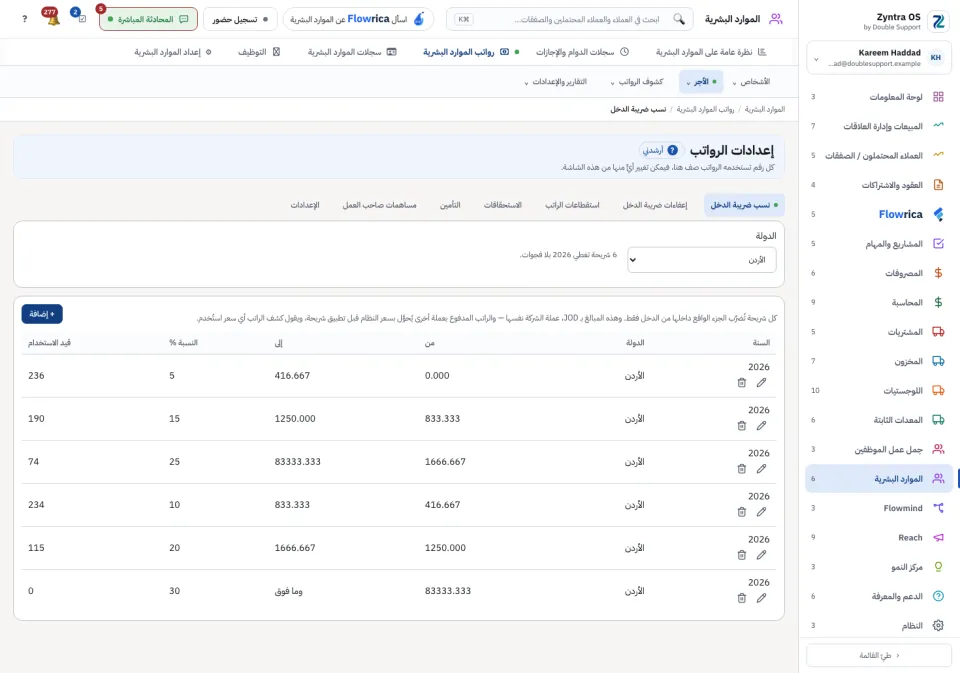960x673 pixels.
Task: Expand the الأجر submenu
Action: [701, 81]
